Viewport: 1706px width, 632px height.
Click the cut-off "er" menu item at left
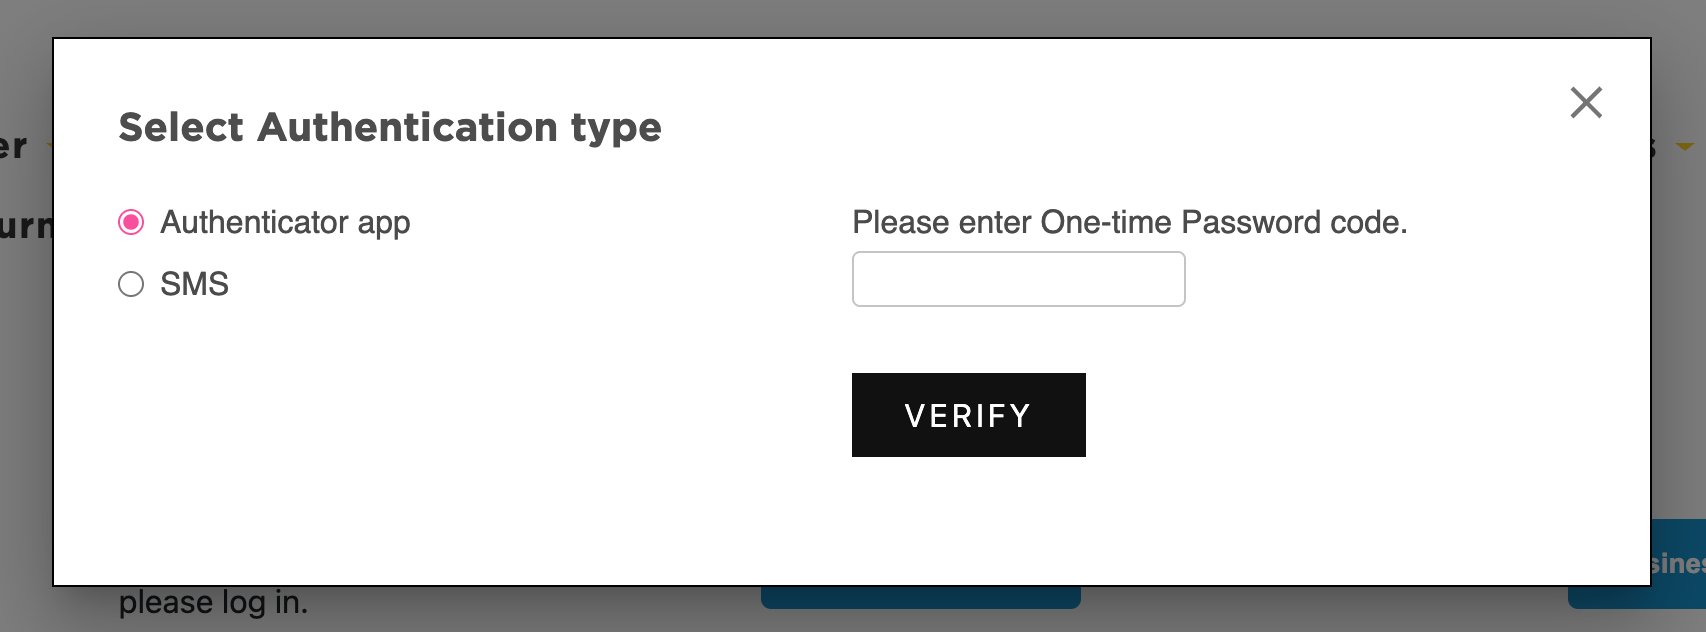pyautogui.click(x=14, y=147)
